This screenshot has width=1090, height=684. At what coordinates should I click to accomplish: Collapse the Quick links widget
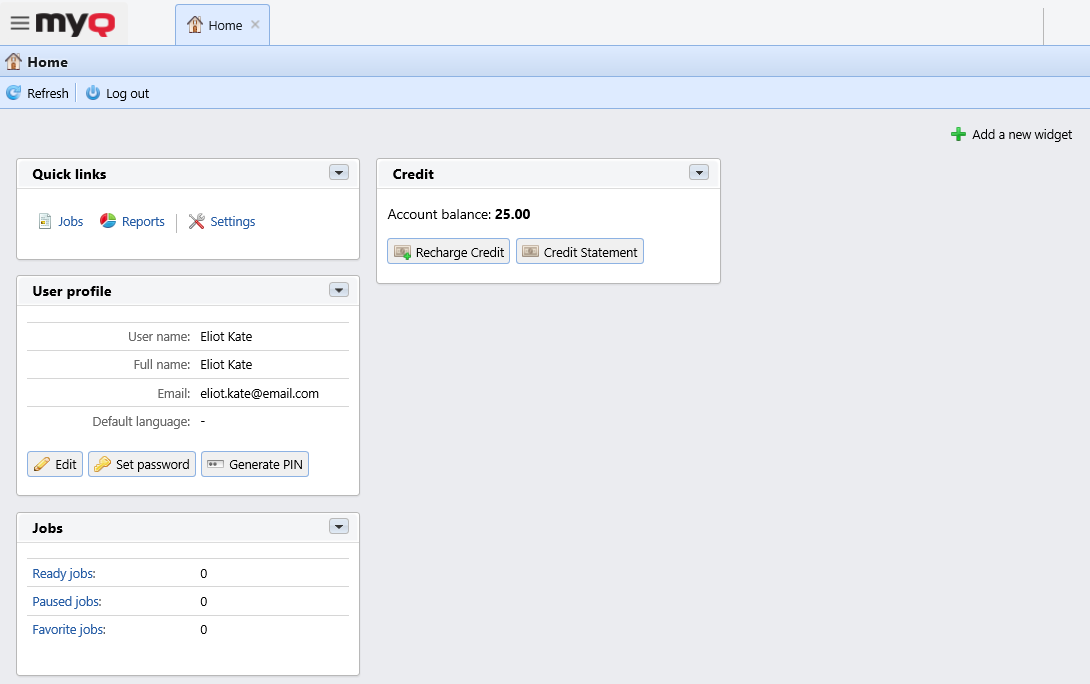[x=339, y=172]
